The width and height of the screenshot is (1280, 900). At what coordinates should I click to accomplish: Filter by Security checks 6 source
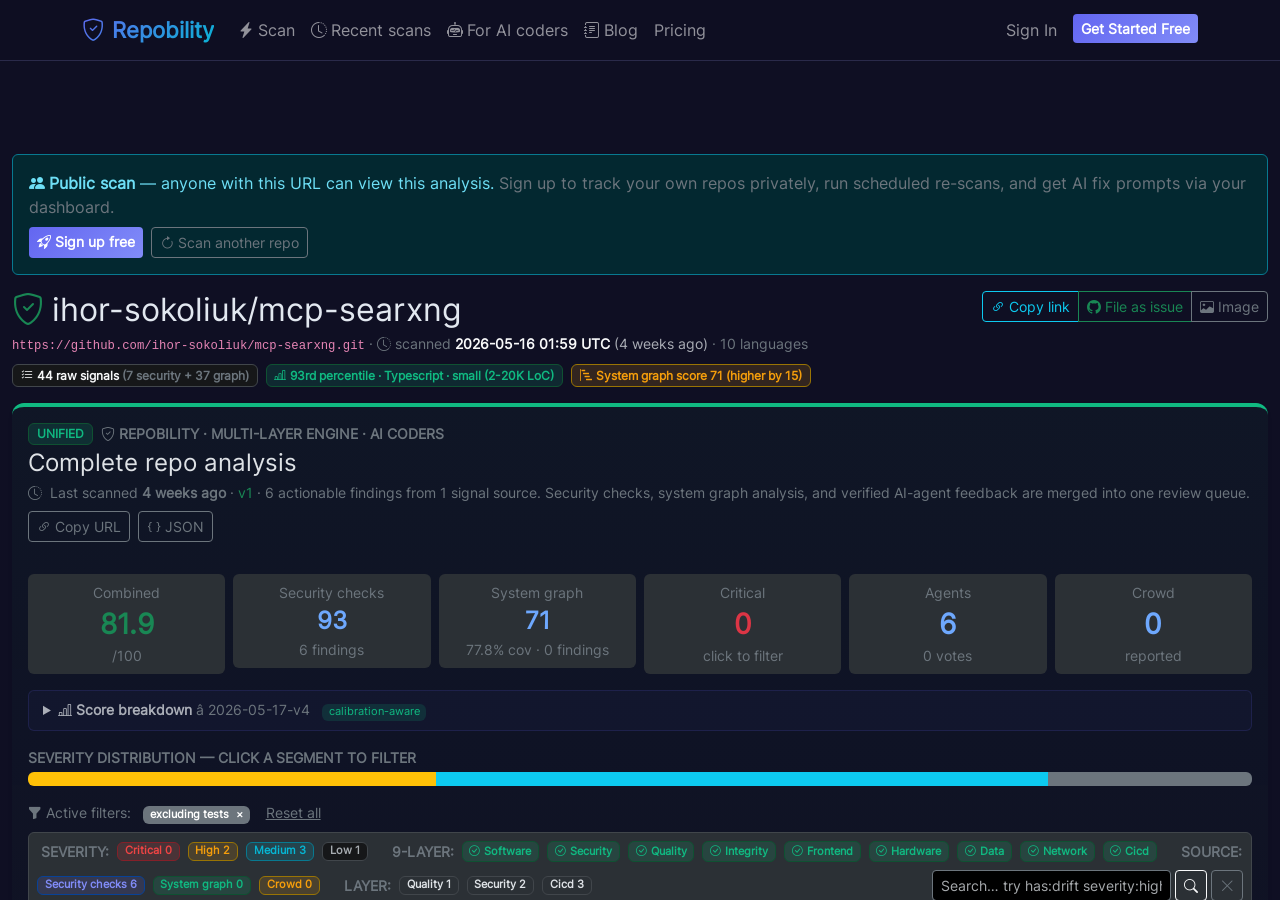pyautogui.click(x=91, y=885)
